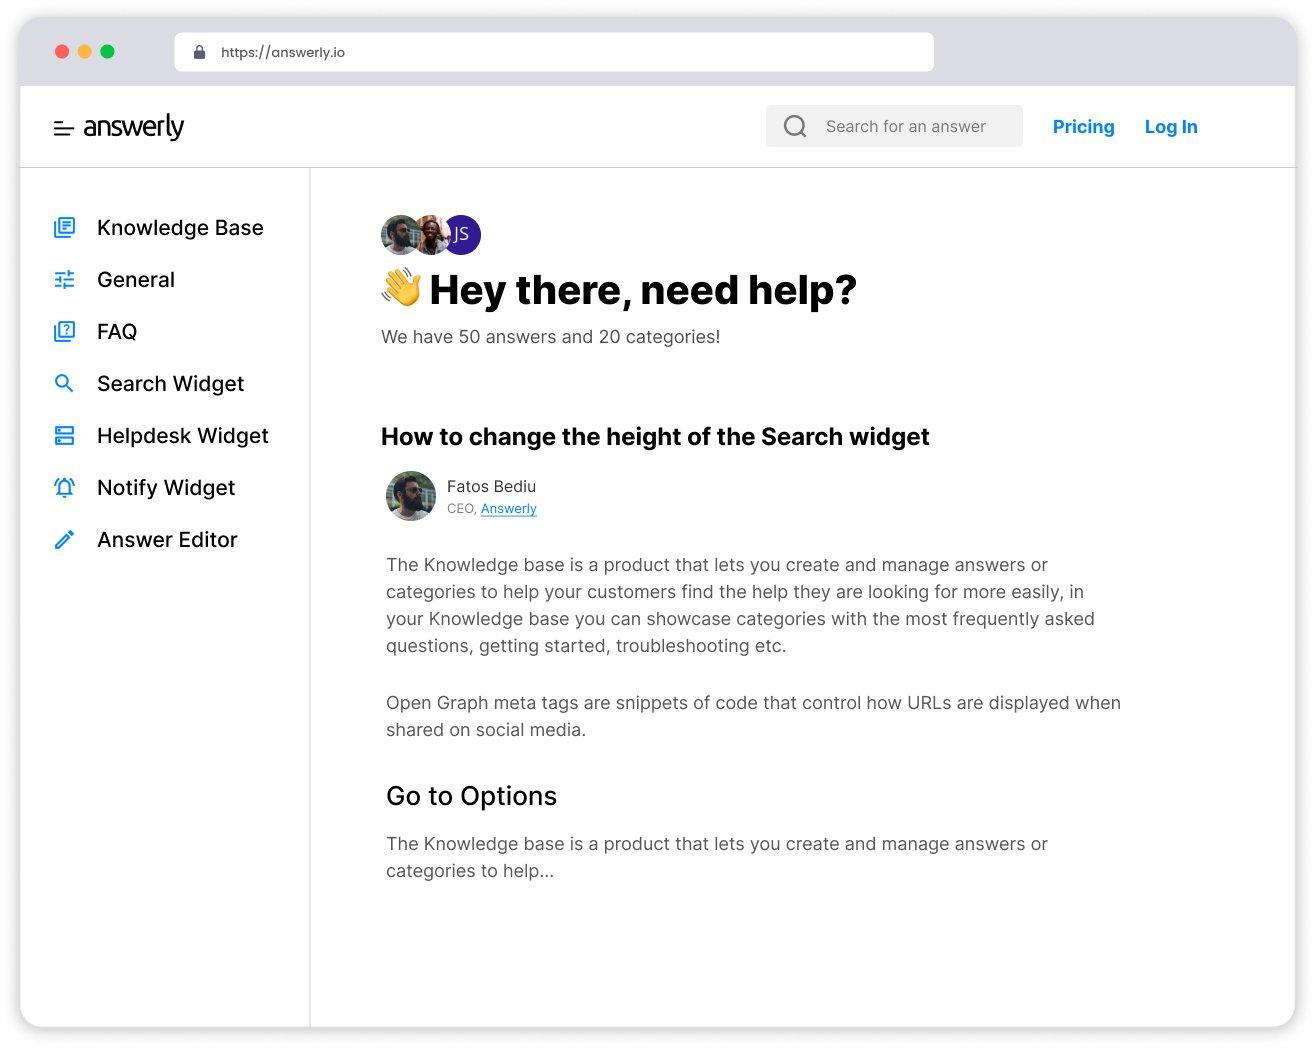Click the author name Fatos Bediu

491,487
